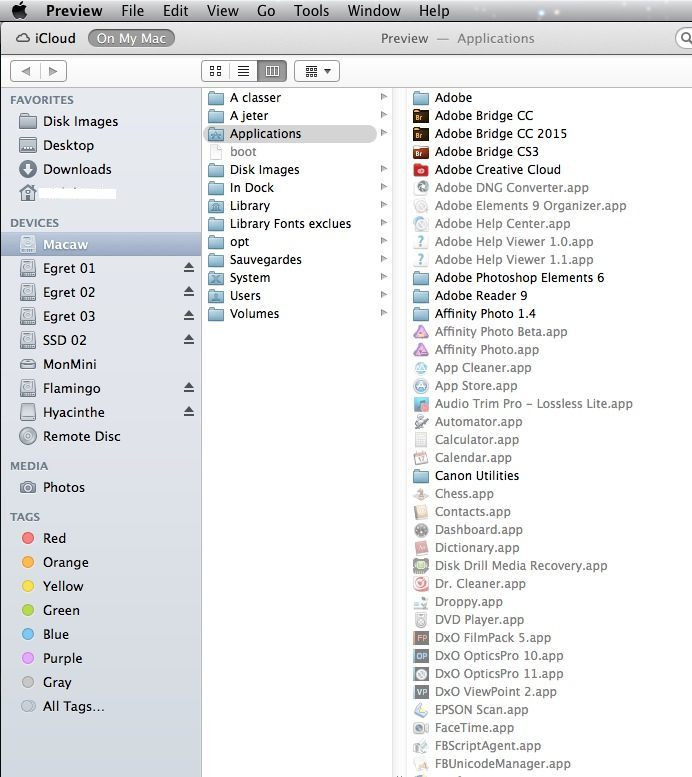Open the File menu
692x777 pixels.
(133, 10)
